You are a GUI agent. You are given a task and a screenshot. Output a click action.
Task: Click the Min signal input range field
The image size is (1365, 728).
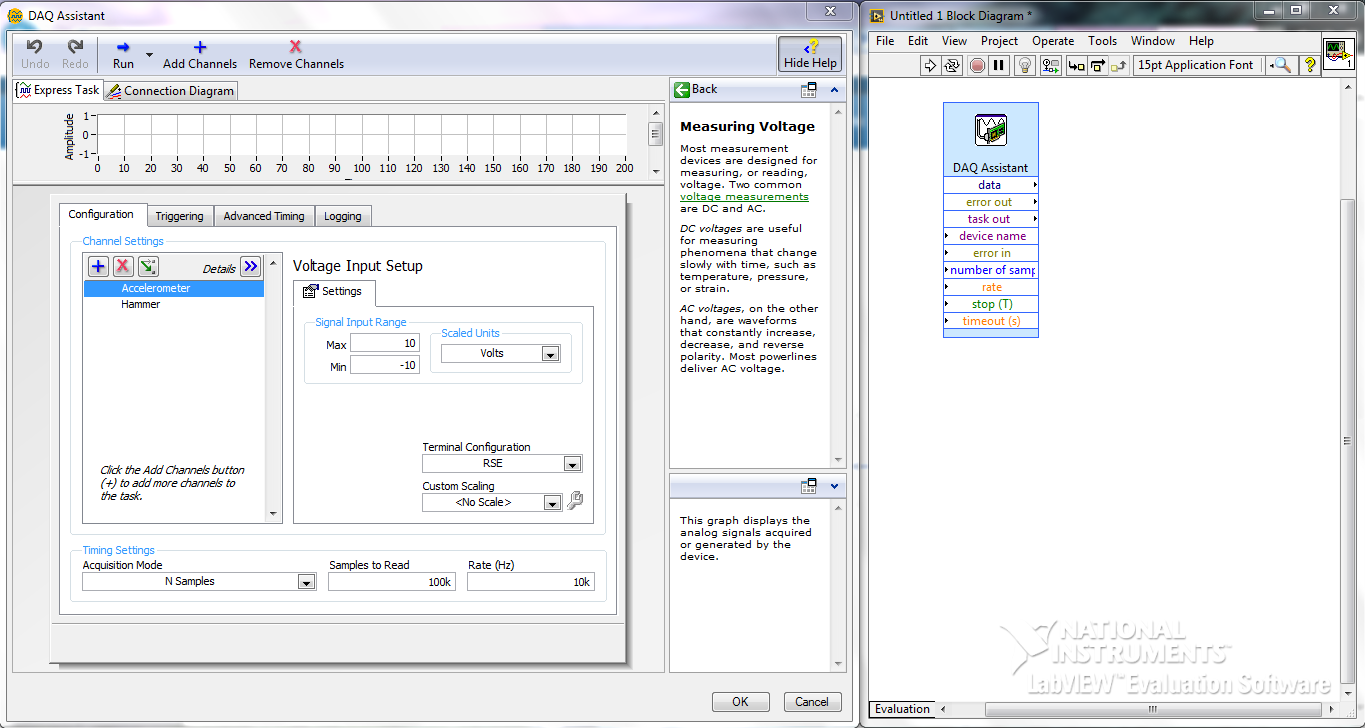[x=385, y=366]
